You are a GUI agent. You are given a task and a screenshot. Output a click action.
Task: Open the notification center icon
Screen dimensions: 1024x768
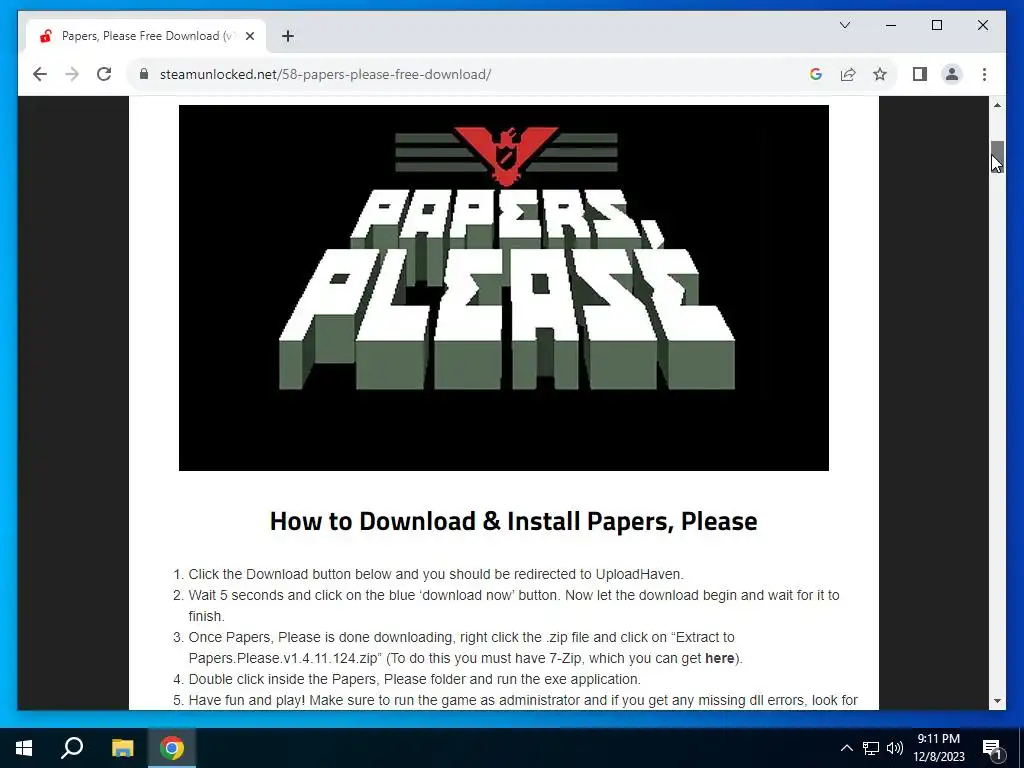click(993, 748)
